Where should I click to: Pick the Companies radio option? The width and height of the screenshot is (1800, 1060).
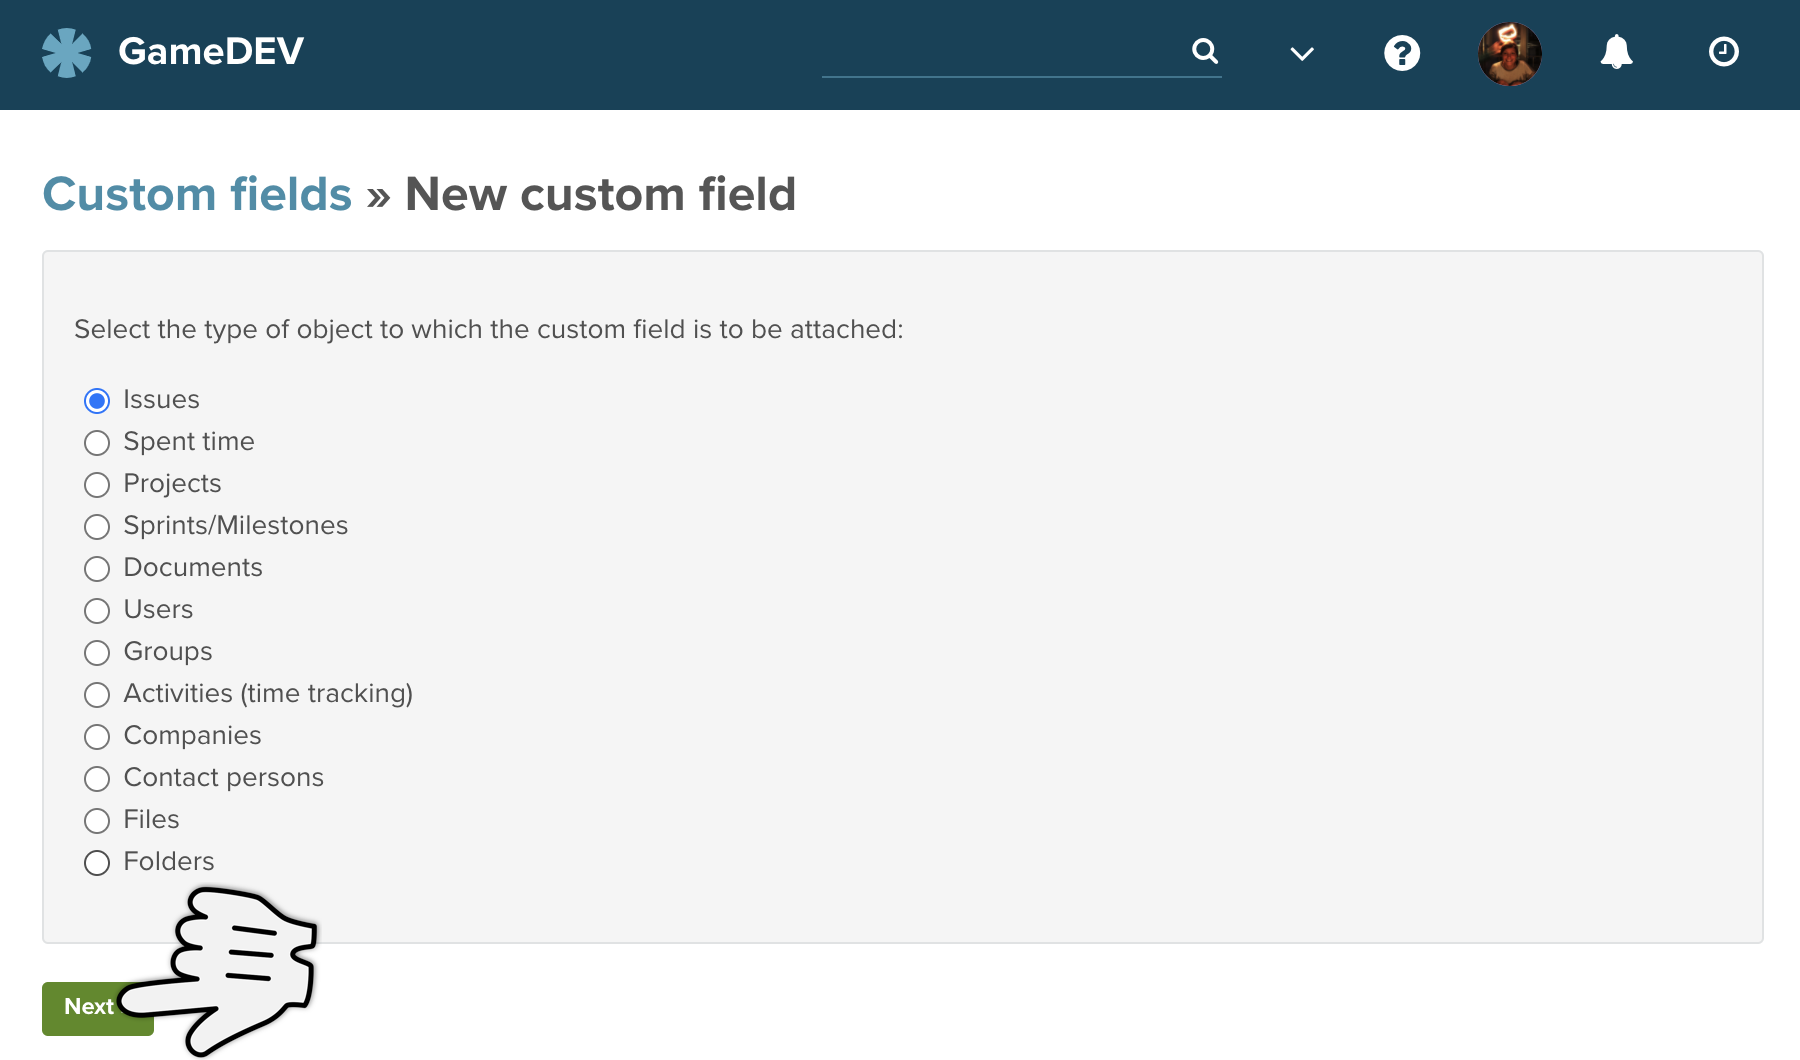[x=97, y=737]
